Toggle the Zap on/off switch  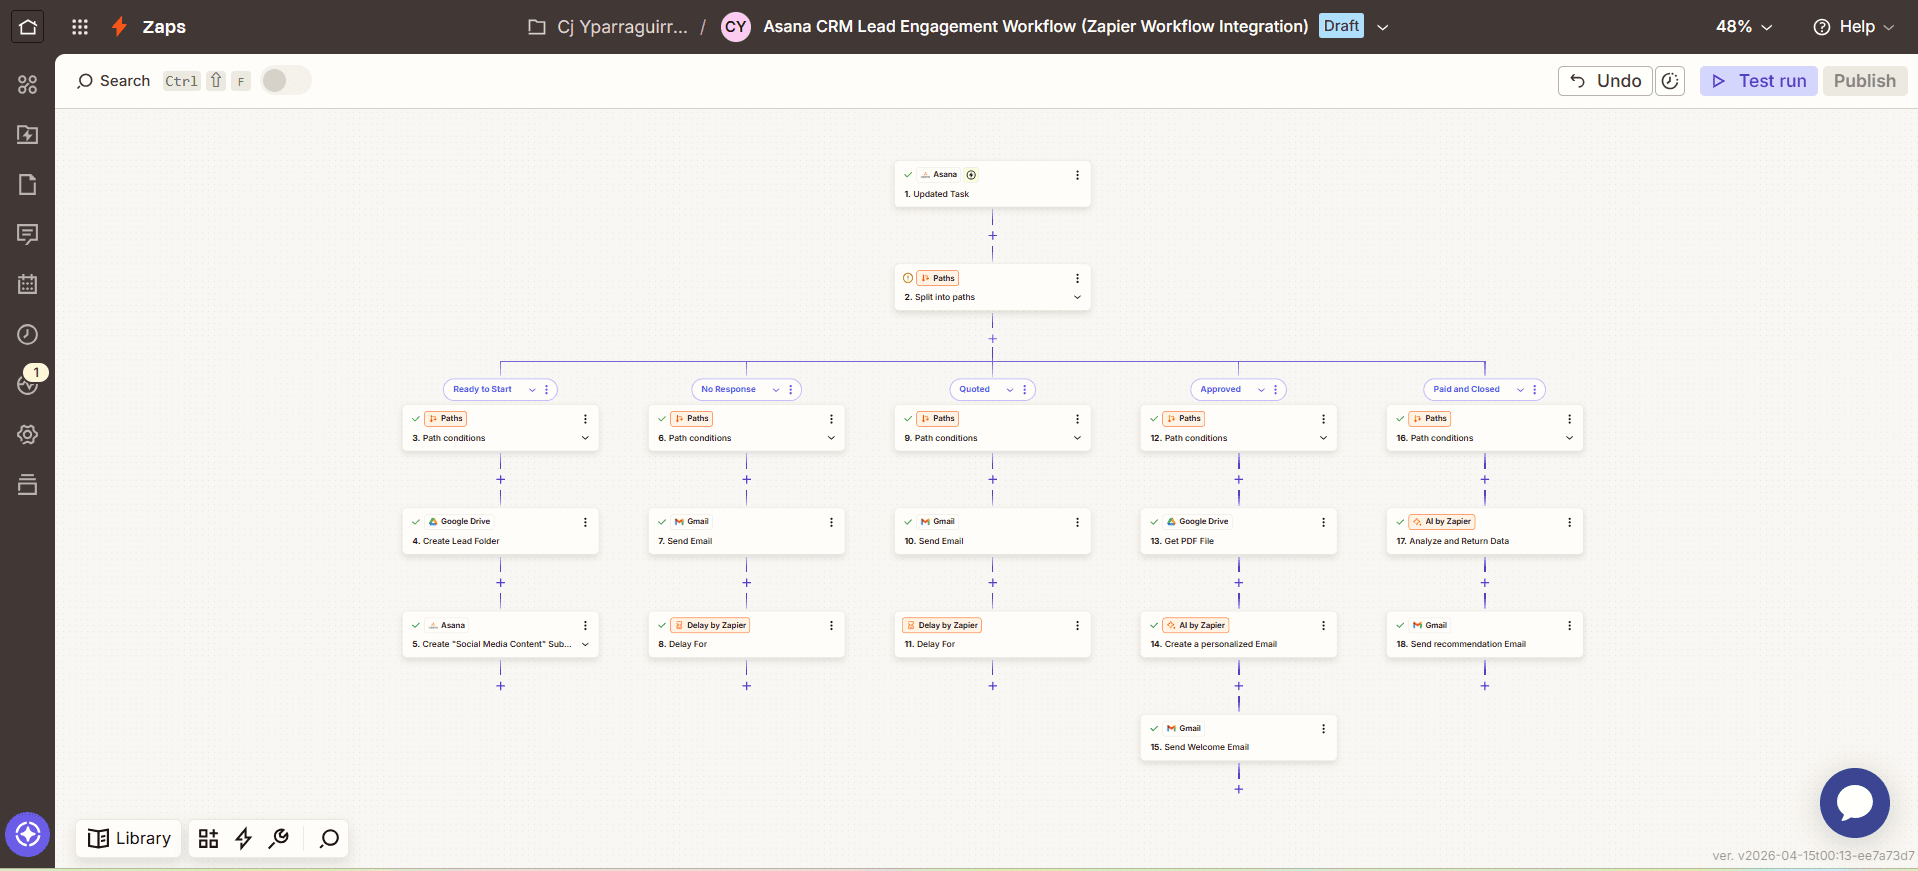pyautogui.click(x=286, y=81)
